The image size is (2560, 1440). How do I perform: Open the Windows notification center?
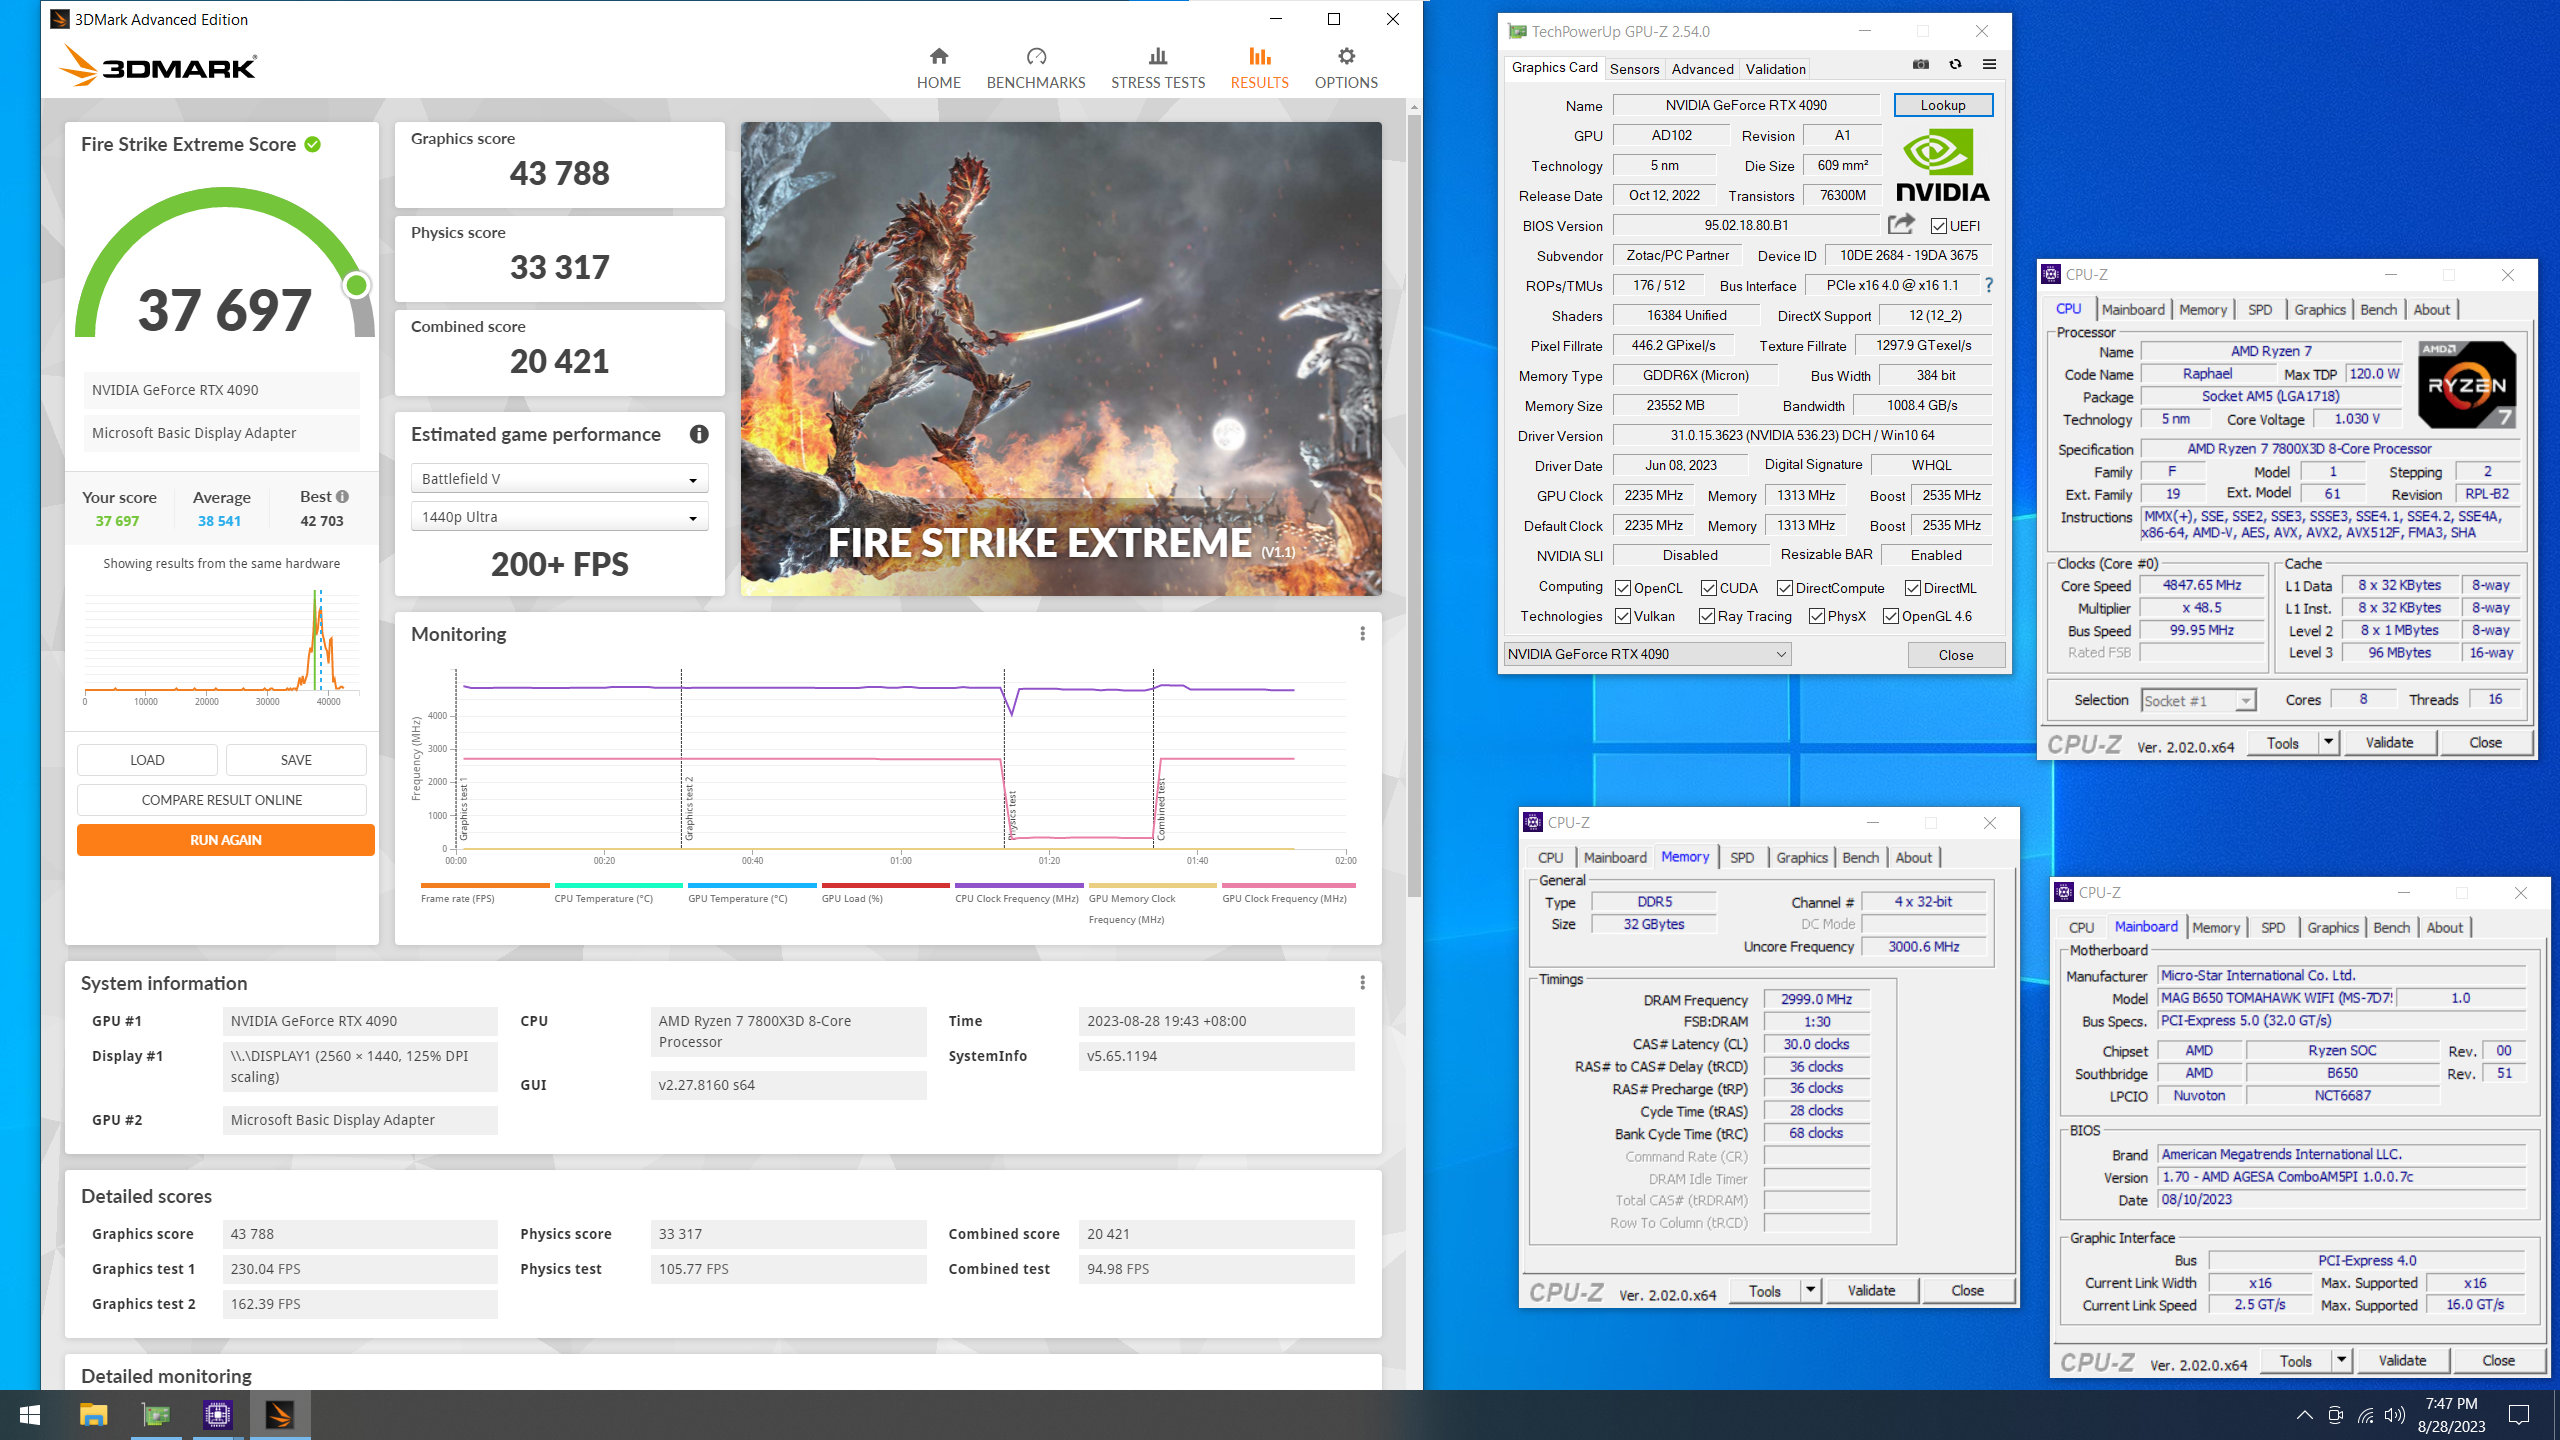click(2519, 1415)
